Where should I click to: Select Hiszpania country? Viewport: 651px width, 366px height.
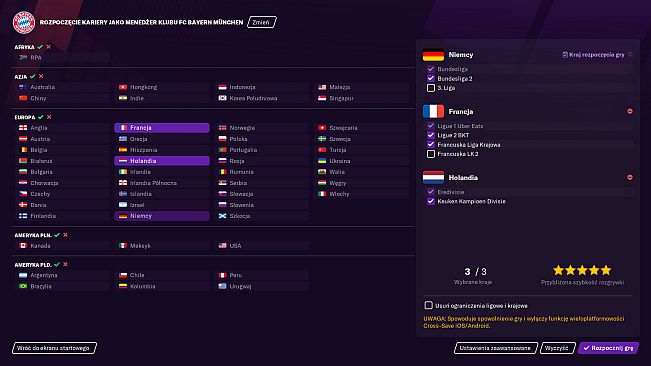162,150
